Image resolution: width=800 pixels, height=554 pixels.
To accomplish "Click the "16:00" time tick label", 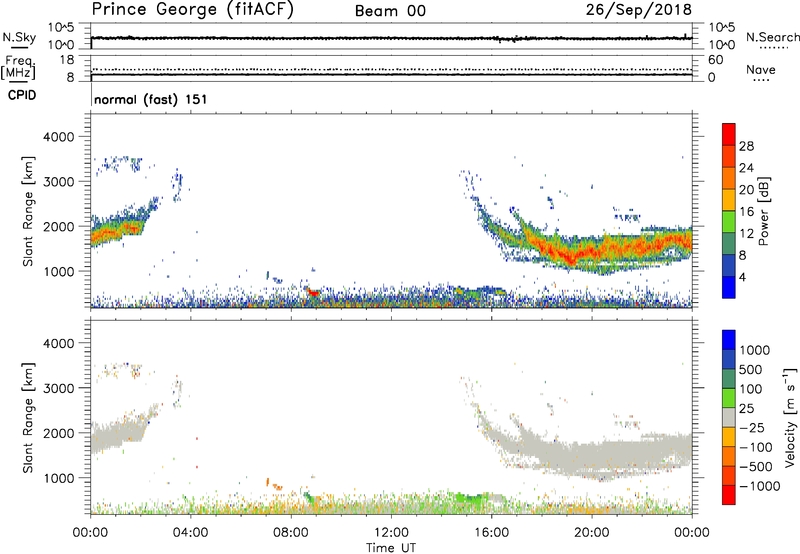I will pyautogui.click(x=491, y=533).
